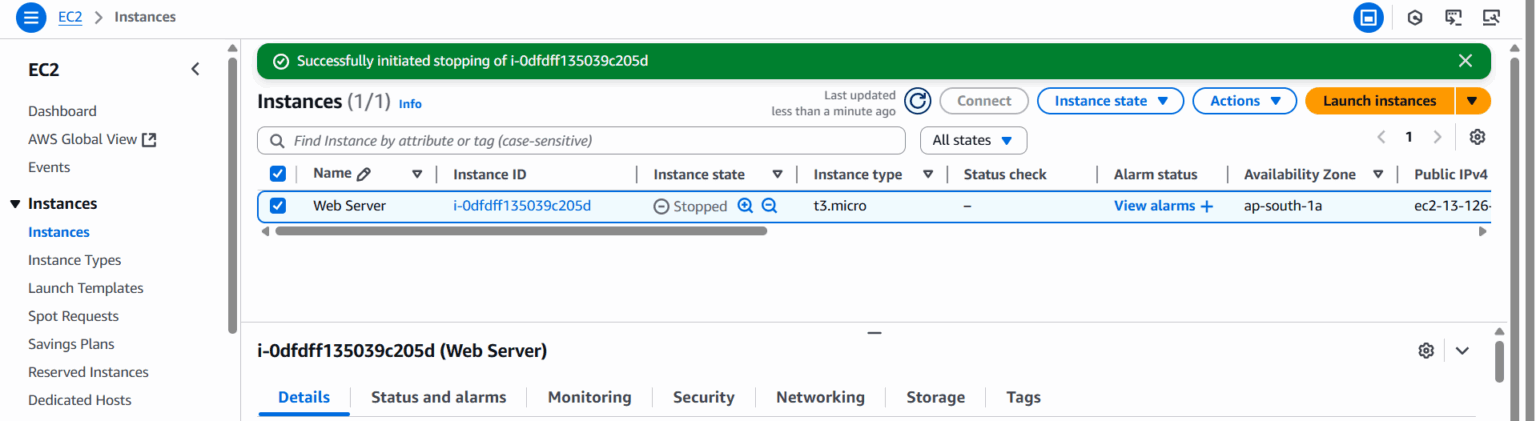Image resolution: width=1536 pixels, height=421 pixels.
Task: Collapse the instance details panel chevron
Action: [1462, 350]
